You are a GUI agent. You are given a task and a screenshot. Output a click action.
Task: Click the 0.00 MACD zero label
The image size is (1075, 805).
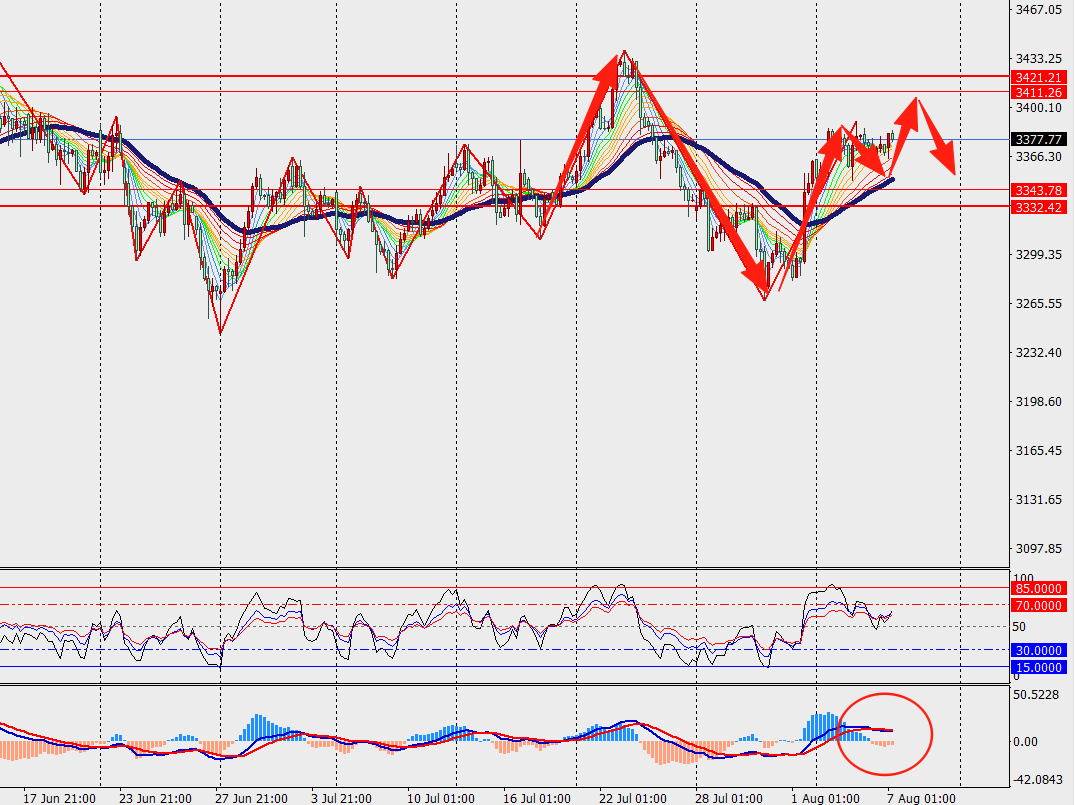(1026, 741)
